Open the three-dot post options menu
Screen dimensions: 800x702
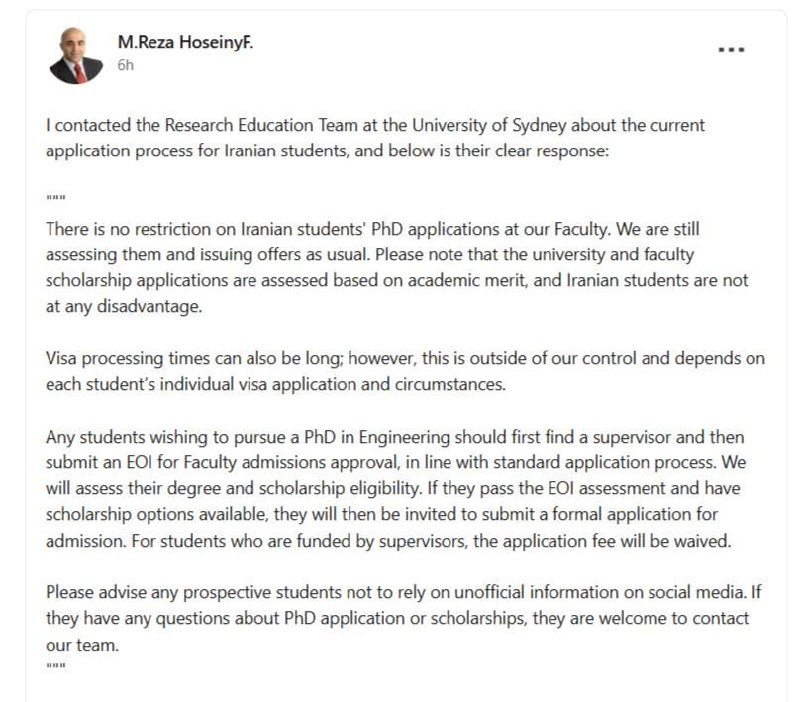pyautogui.click(x=731, y=49)
